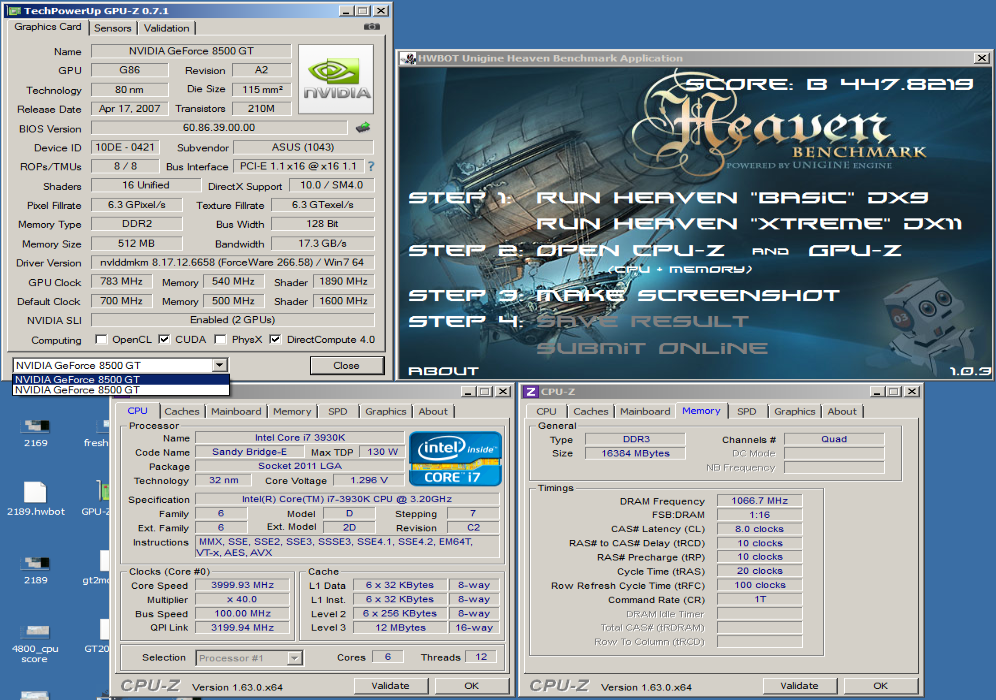Image resolution: width=996 pixels, height=700 pixels.
Task: Click the Core Voltage 1.296 V value
Action: (x=369, y=480)
